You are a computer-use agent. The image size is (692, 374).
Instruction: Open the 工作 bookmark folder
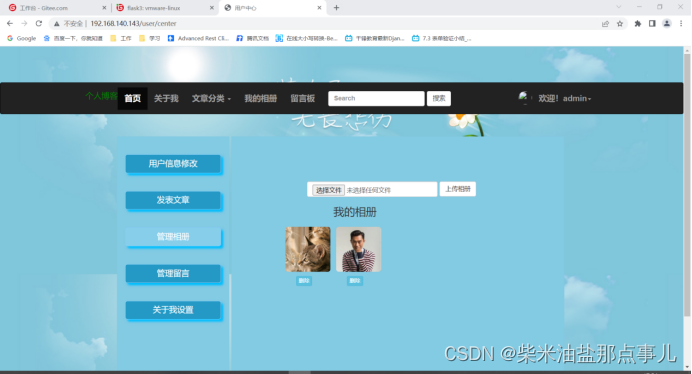[x=121, y=38]
